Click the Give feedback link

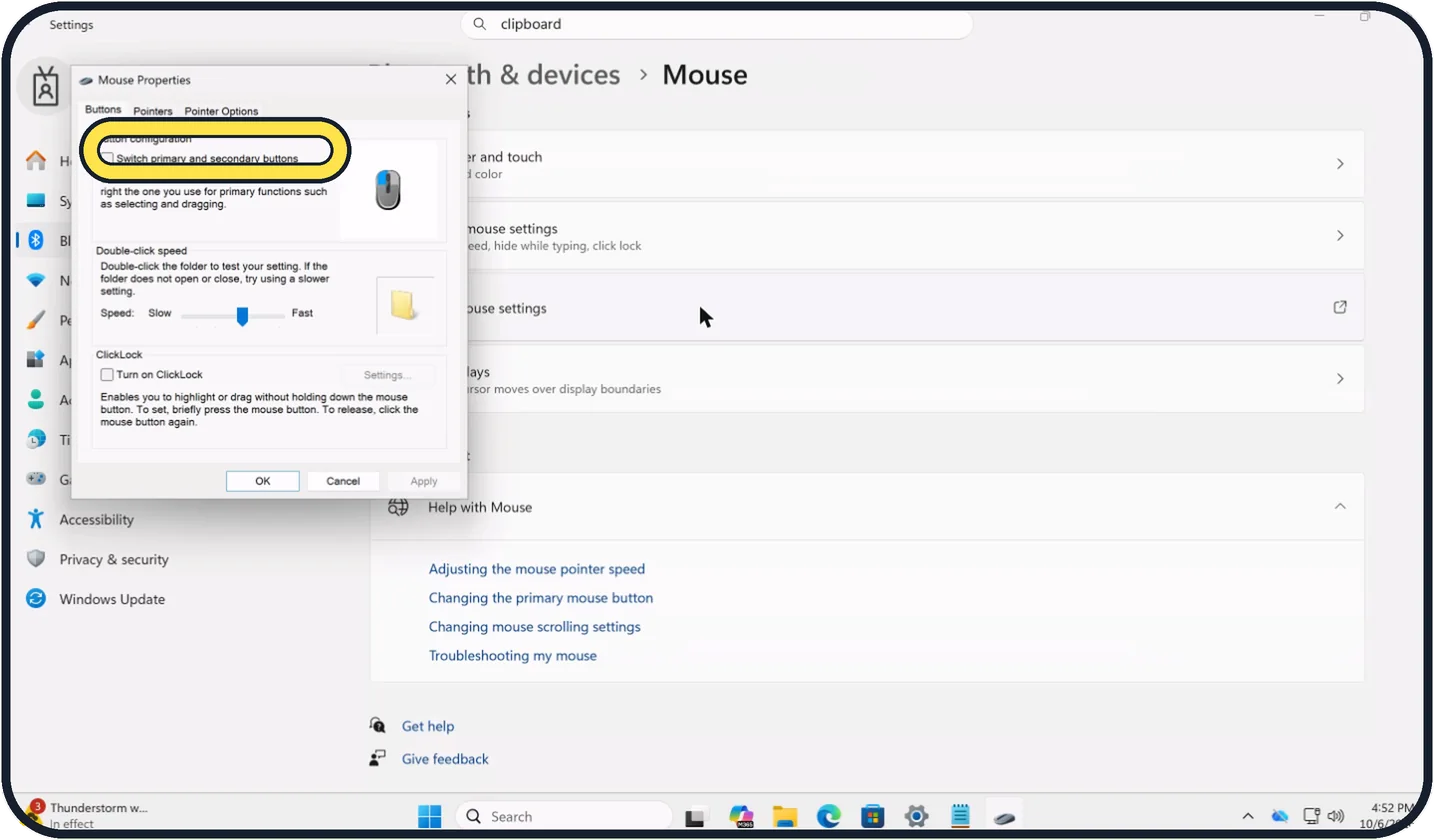point(445,759)
